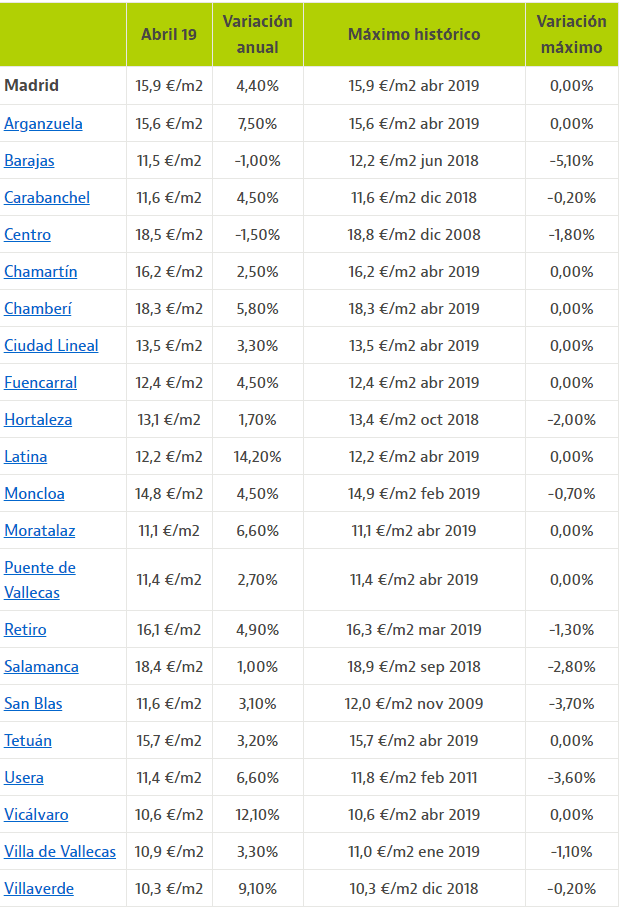Open the Tetuán link

tap(28, 741)
